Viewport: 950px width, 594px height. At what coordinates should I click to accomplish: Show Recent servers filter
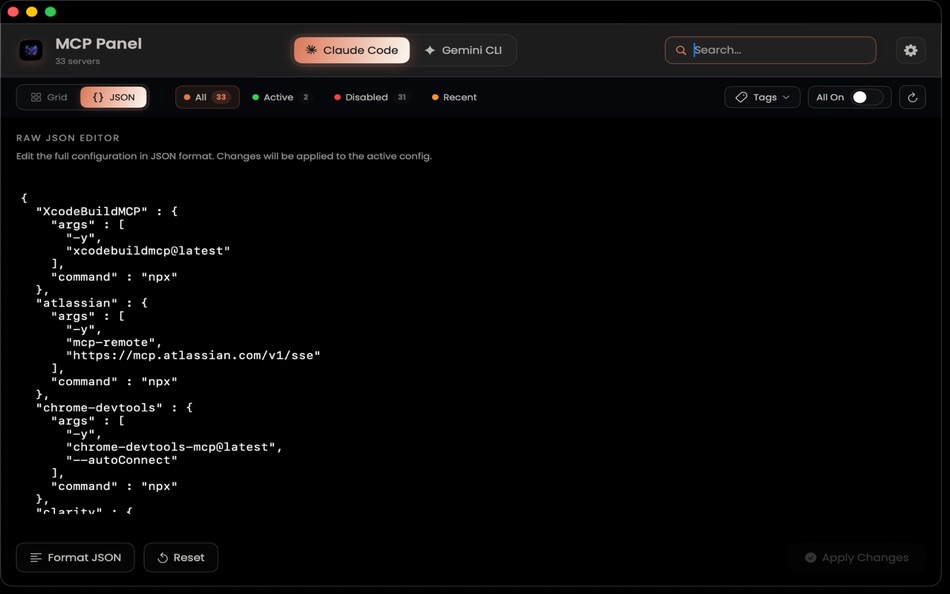(x=454, y=97)
